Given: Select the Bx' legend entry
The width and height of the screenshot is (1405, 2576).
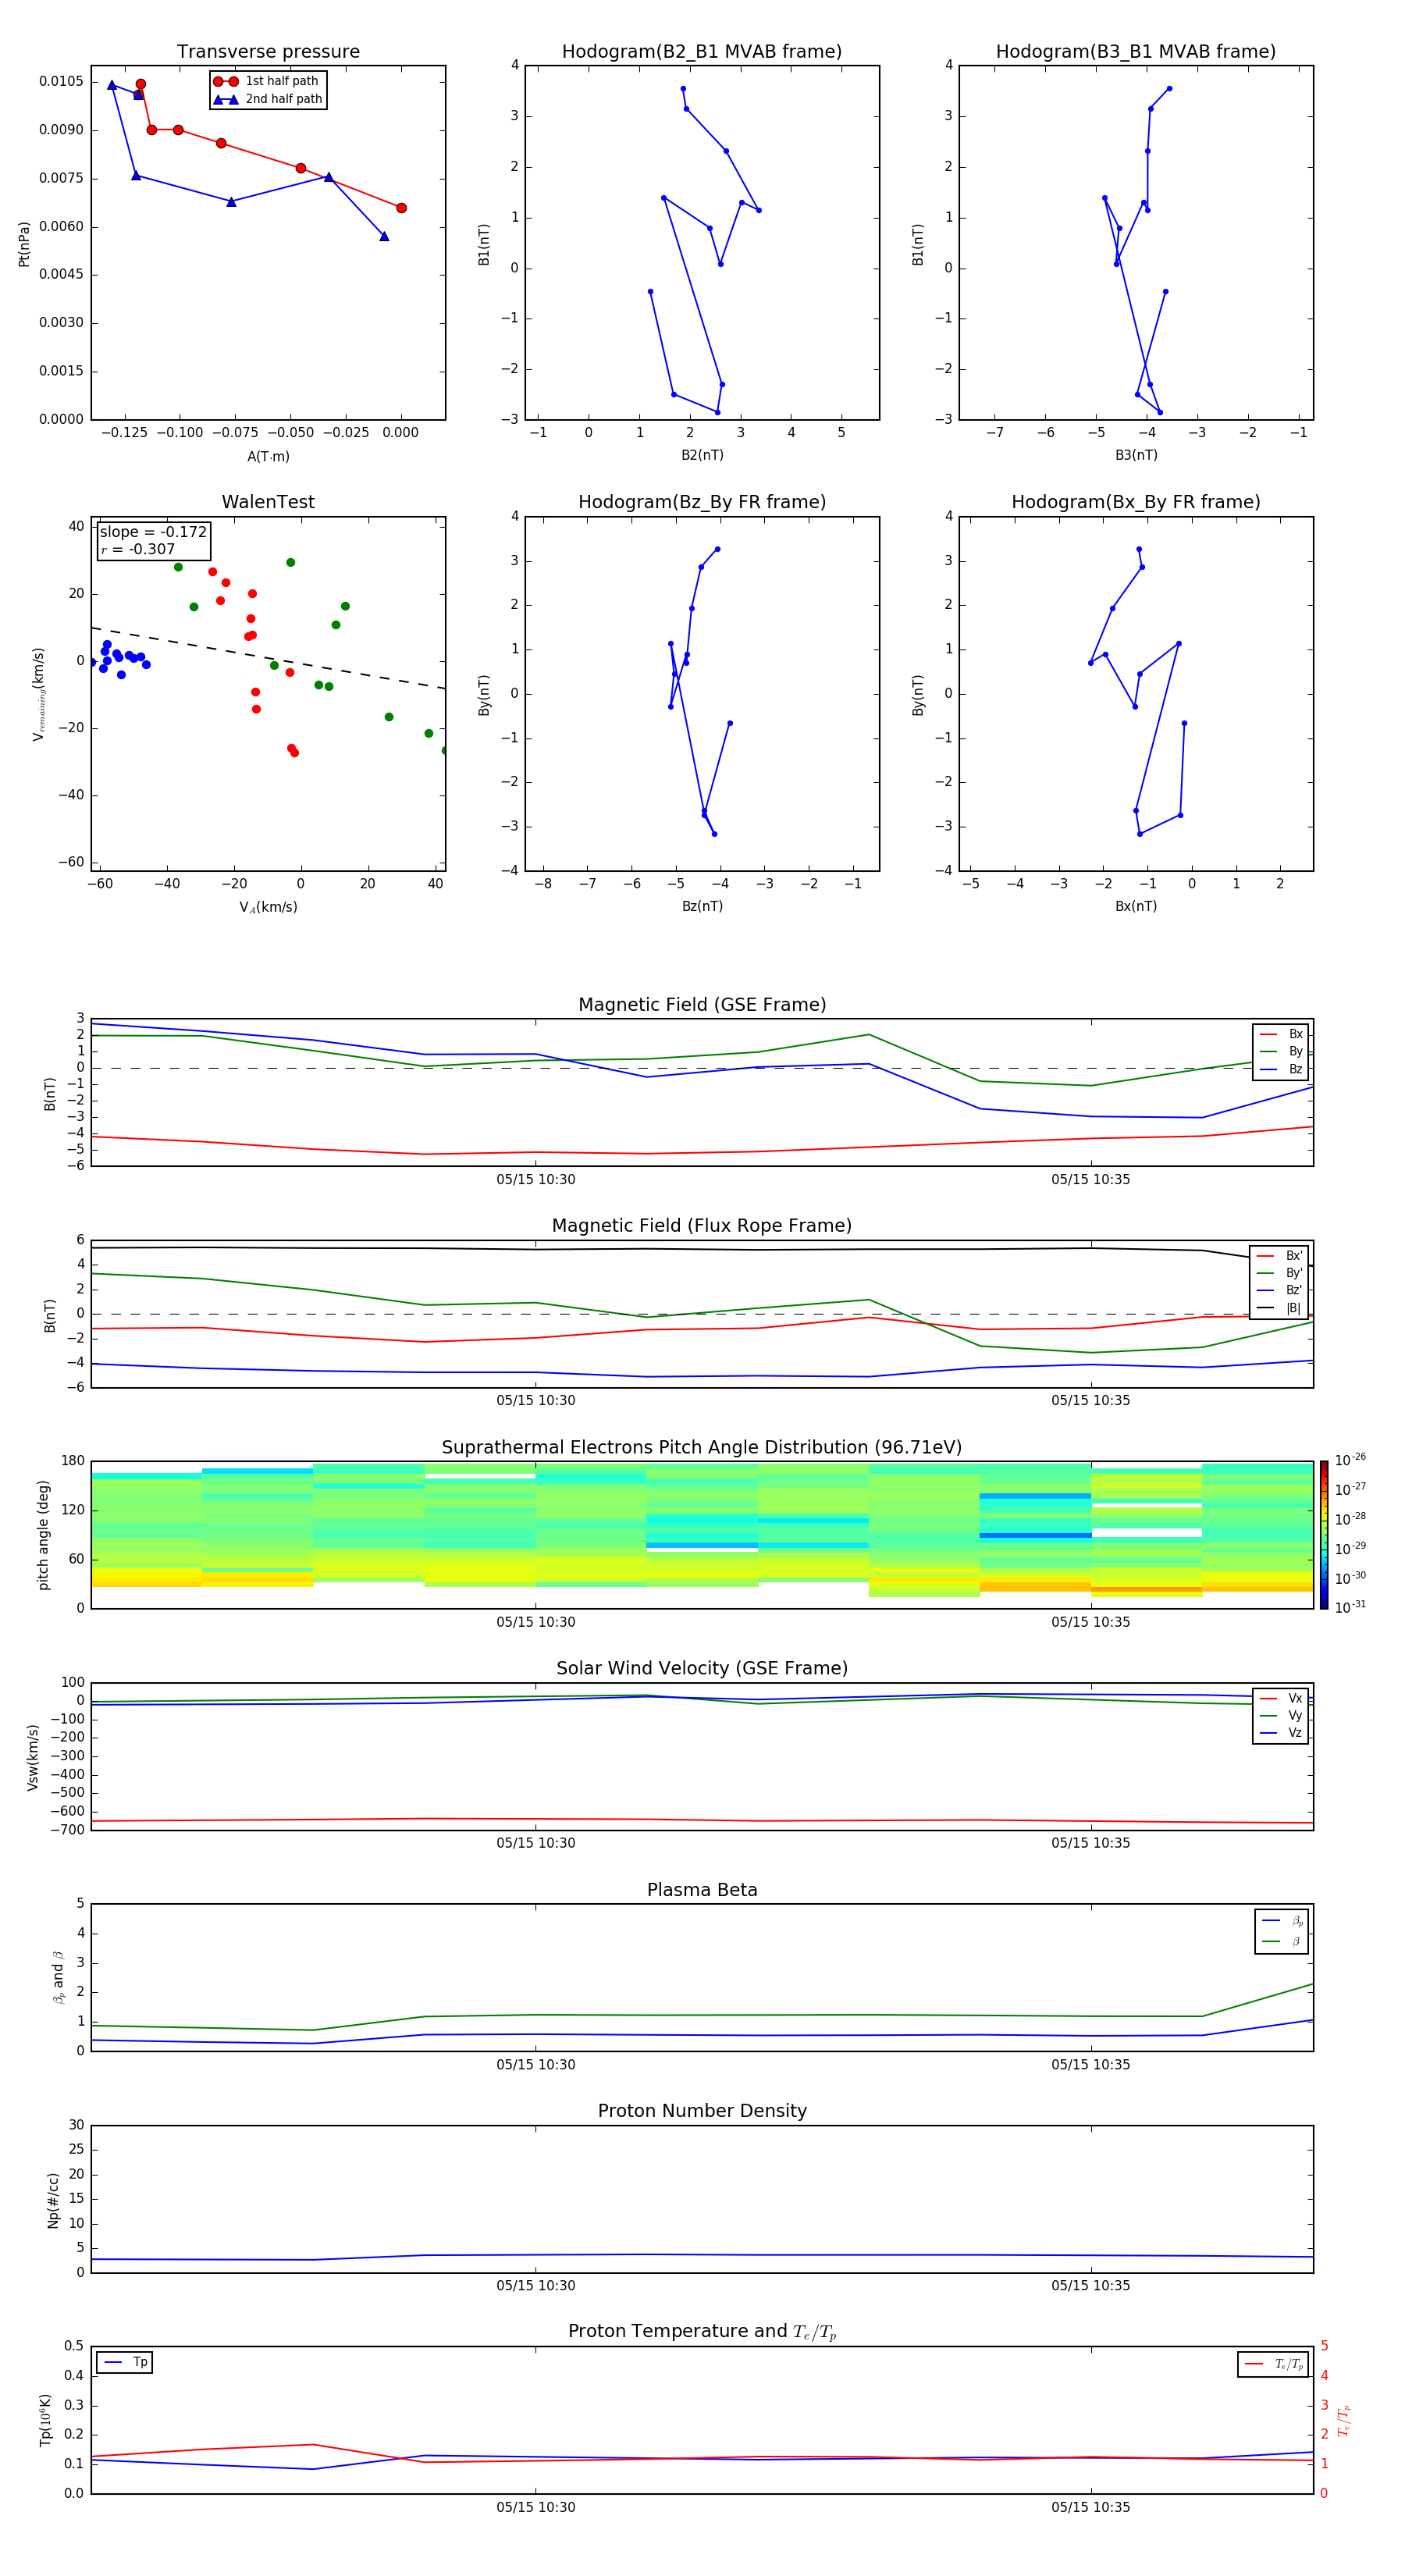Looking at the screenshot, I should click(1279, 1256).
